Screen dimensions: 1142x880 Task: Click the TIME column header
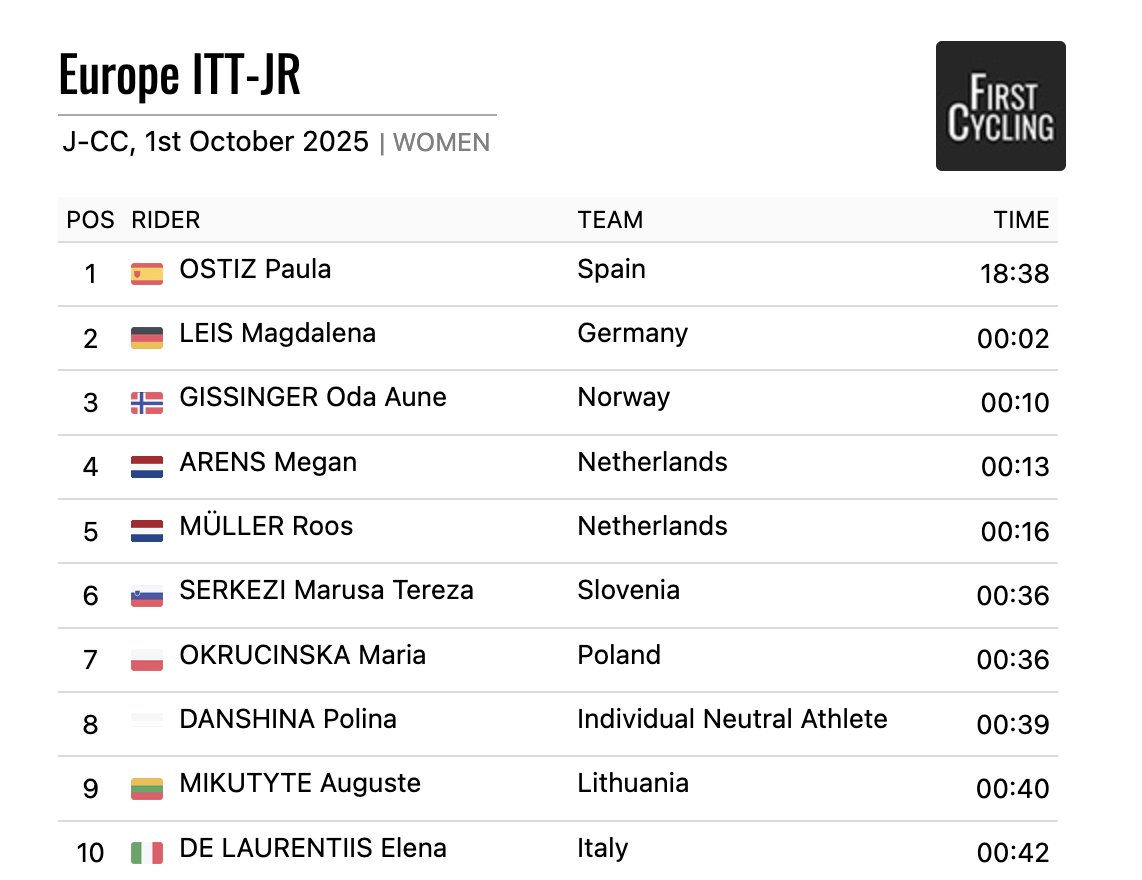point(1021,220)
